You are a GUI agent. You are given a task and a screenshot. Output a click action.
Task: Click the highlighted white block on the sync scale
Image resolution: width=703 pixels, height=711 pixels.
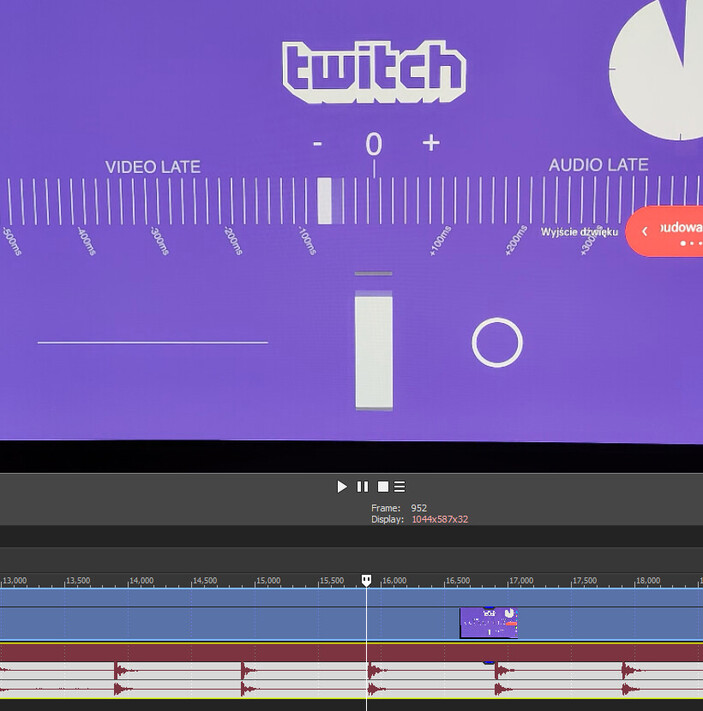click(x=325, y=201)
